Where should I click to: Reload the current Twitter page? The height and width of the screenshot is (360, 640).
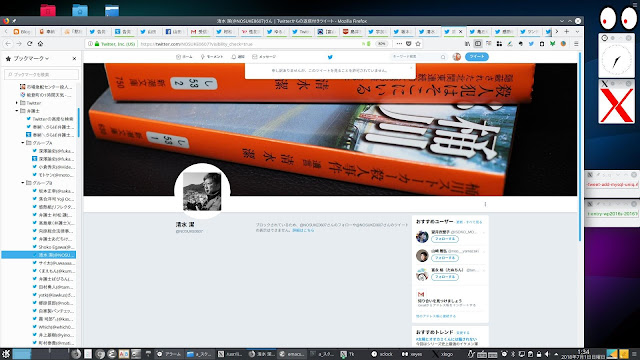tap(29, 44)
